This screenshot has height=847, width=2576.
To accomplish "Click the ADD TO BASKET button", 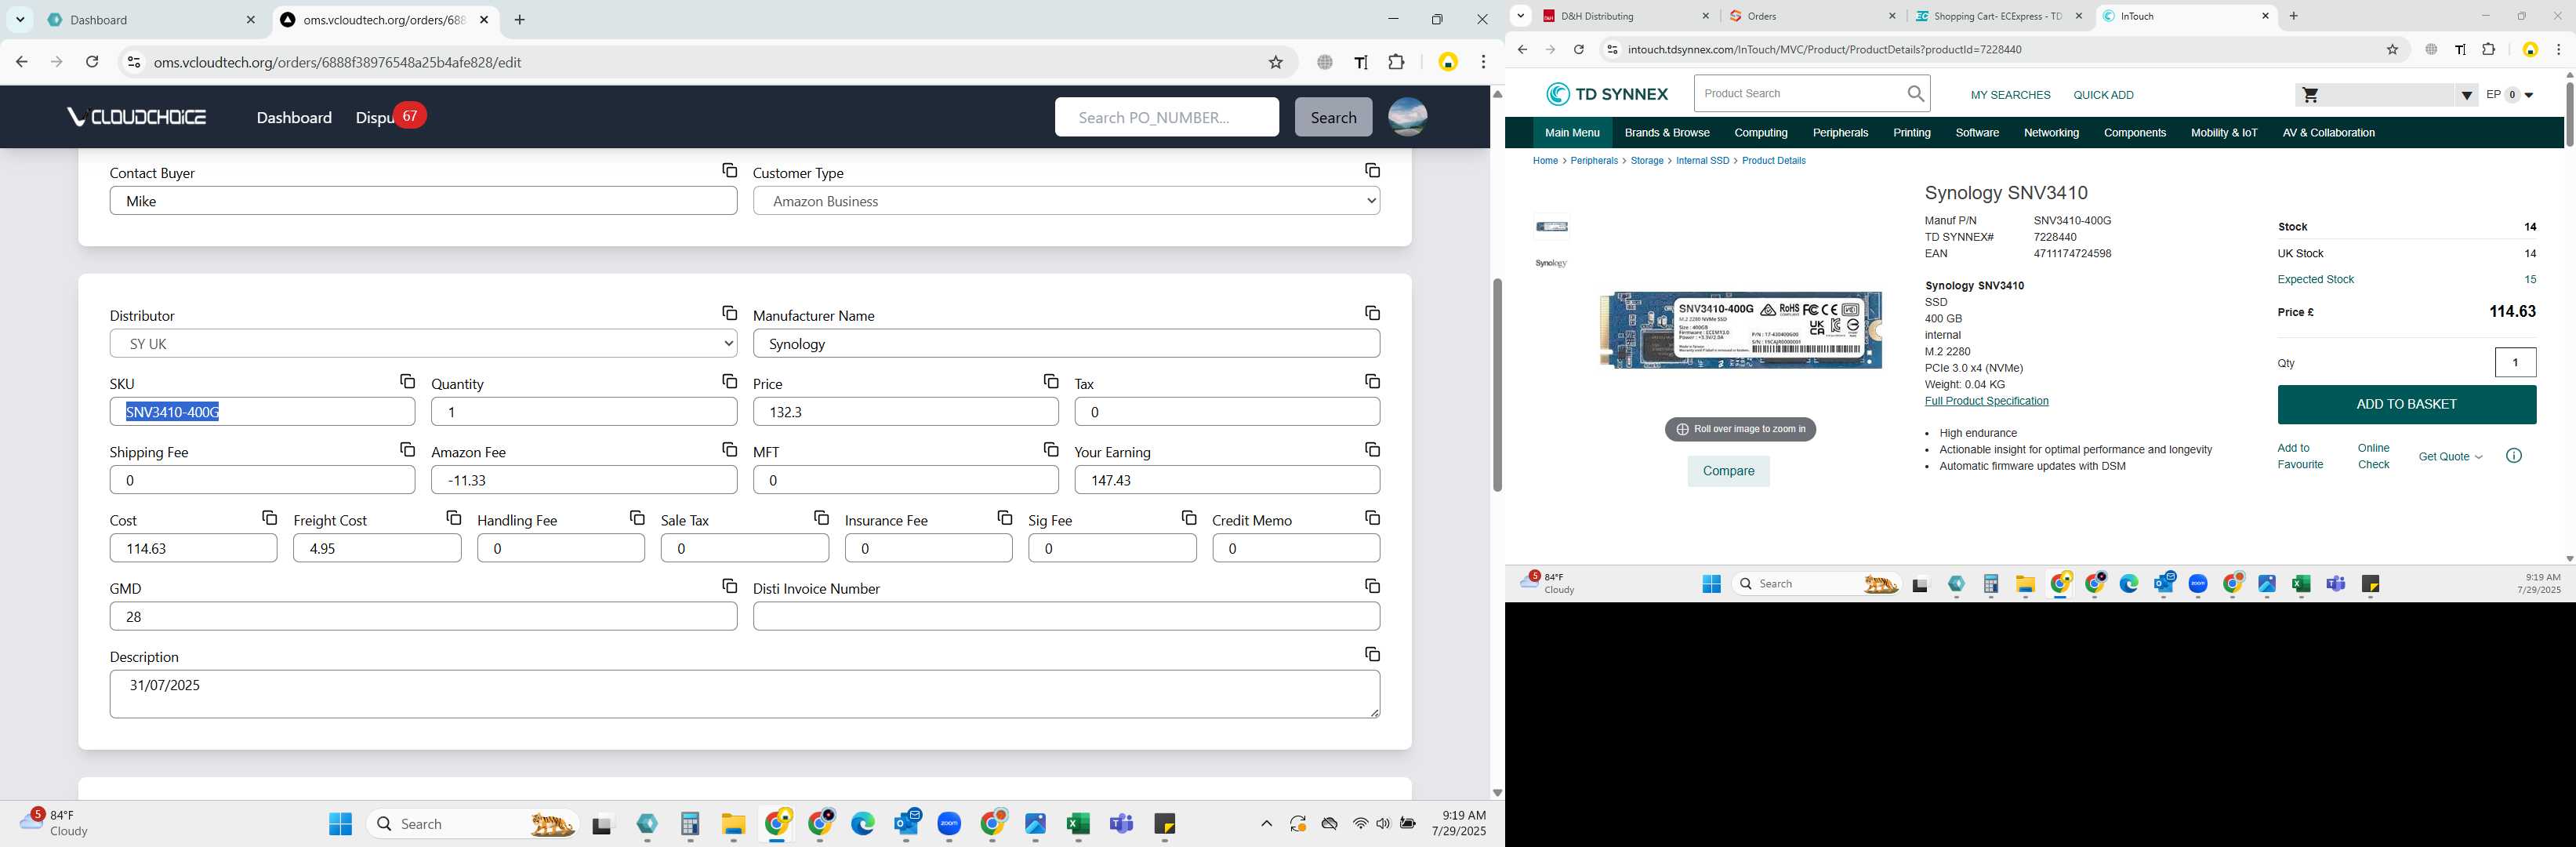I will click(x=2406, y=404).
